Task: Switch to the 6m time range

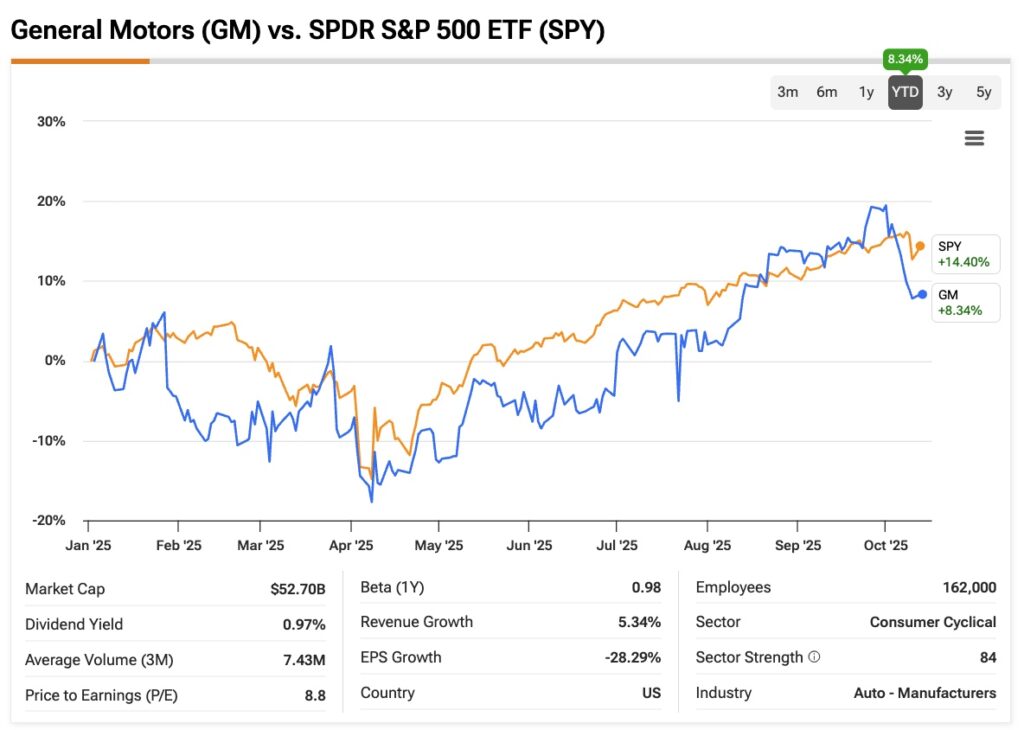Action: coord(827,92)
